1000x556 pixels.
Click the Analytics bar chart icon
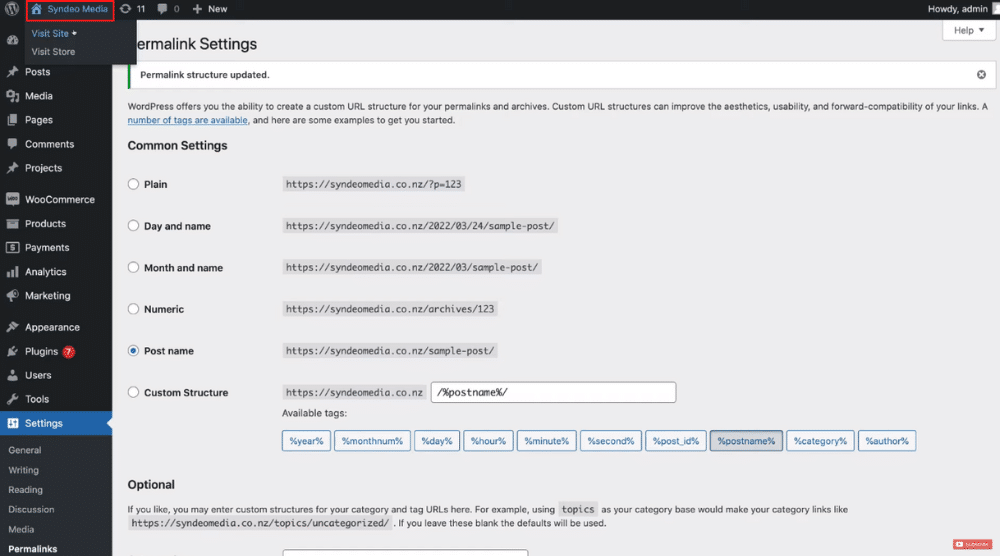click(12, 272)
